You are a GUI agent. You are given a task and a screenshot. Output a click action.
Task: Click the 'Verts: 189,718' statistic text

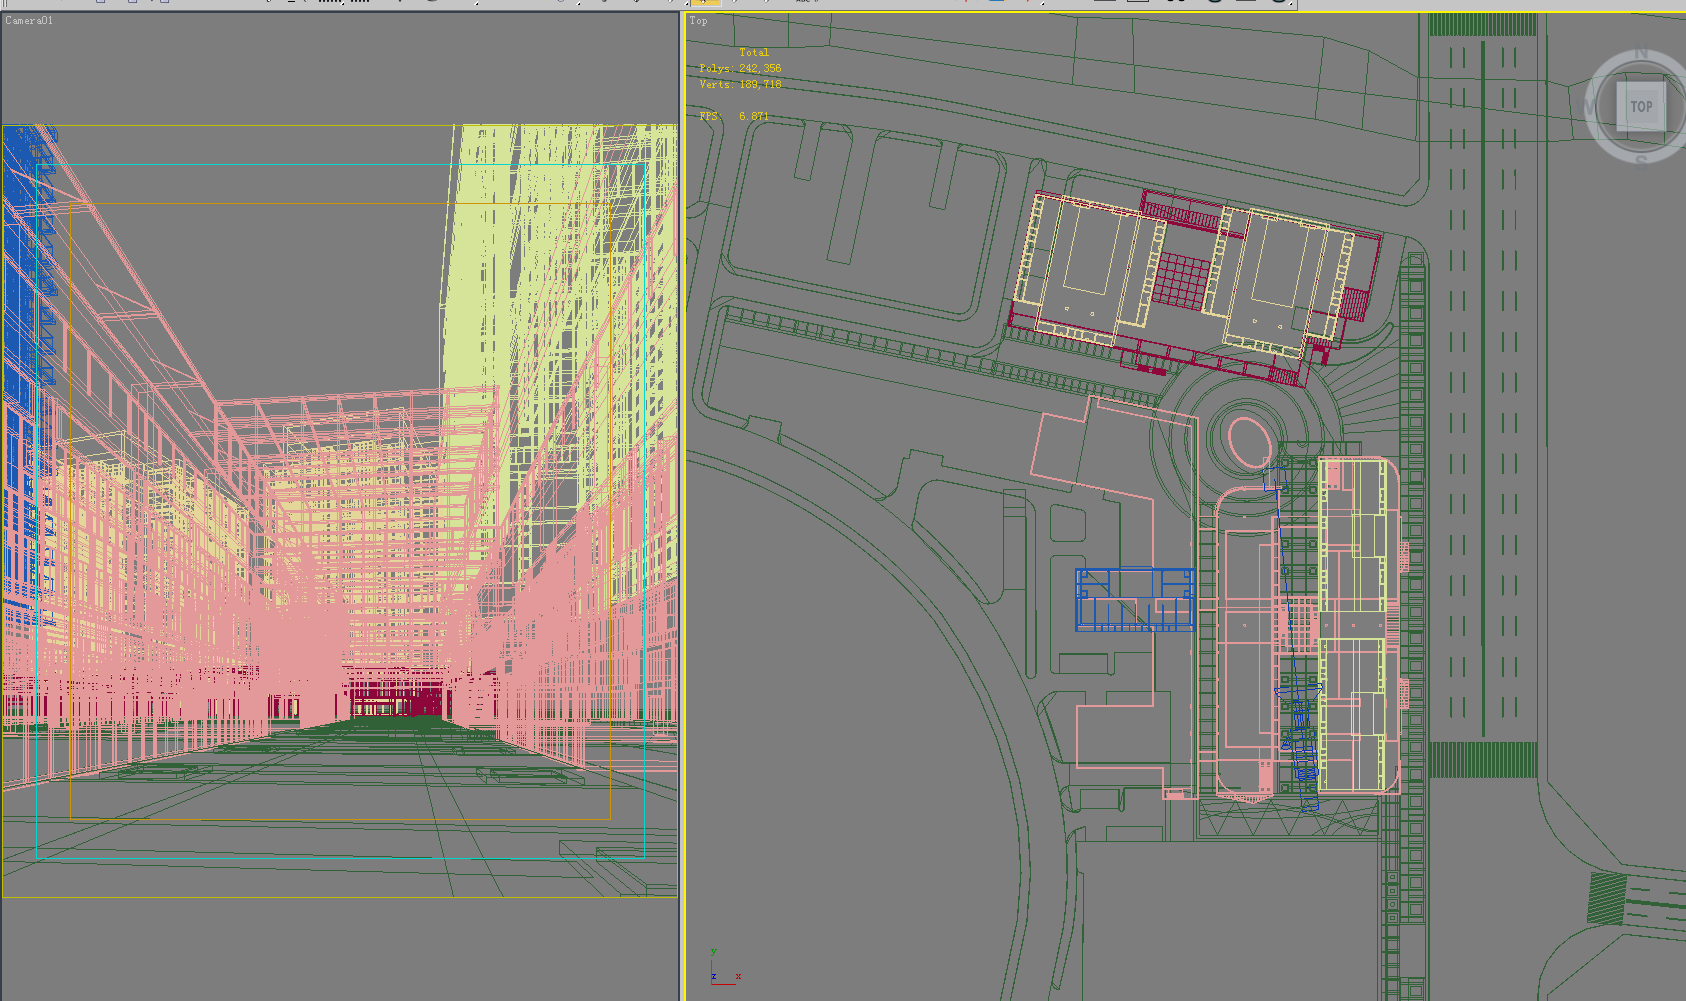pyautogui.click(x=740, y=84)
